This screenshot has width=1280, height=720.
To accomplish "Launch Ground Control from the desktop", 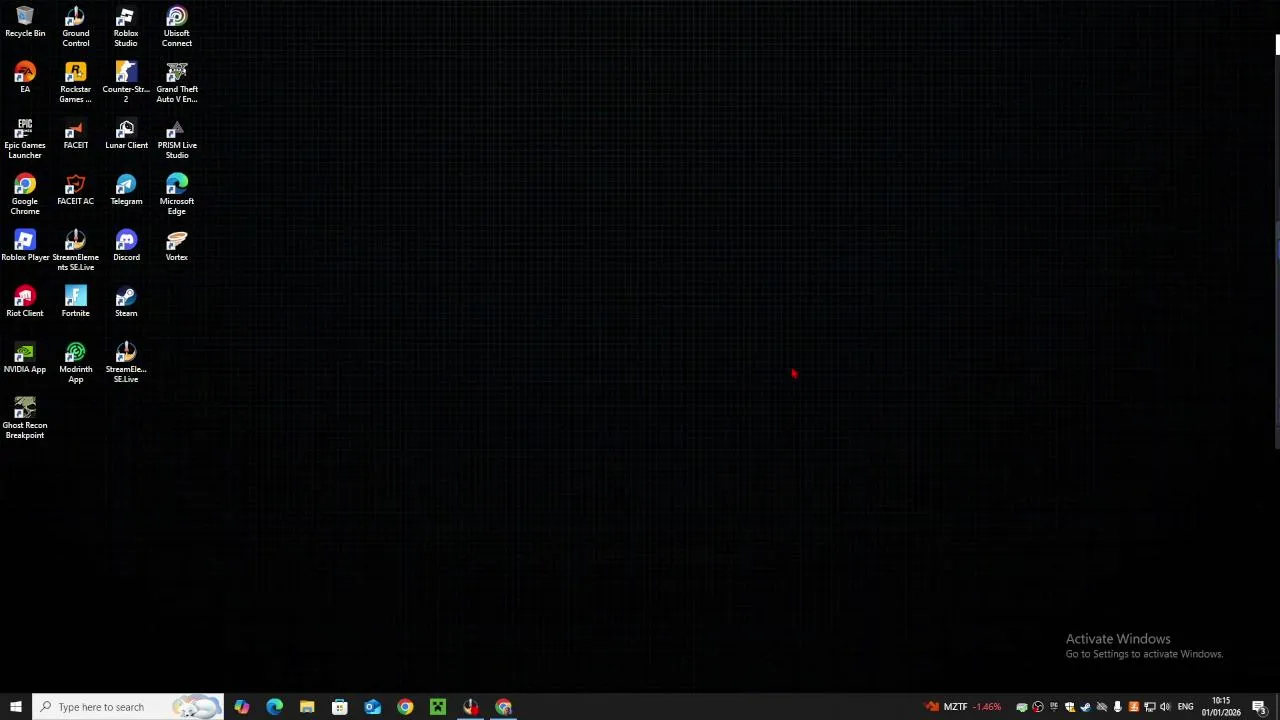I will 76,28.
